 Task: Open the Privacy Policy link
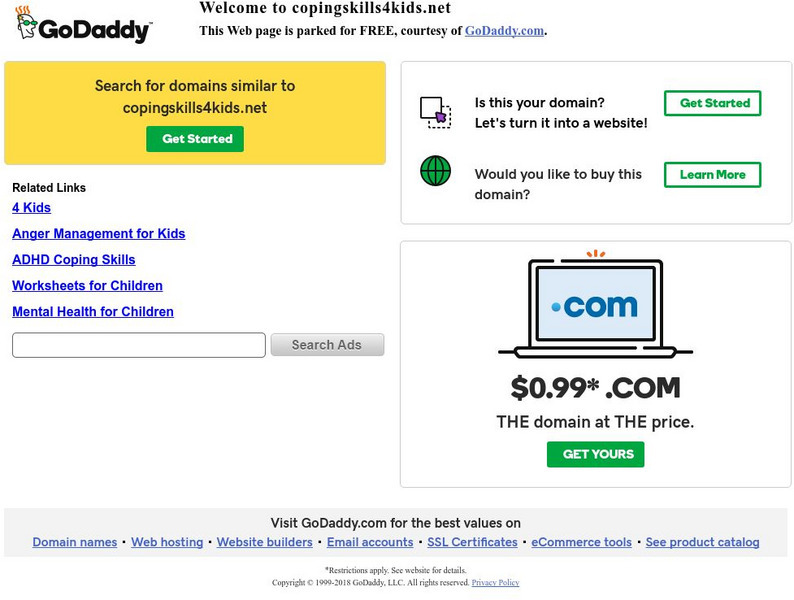click(495, 582)
